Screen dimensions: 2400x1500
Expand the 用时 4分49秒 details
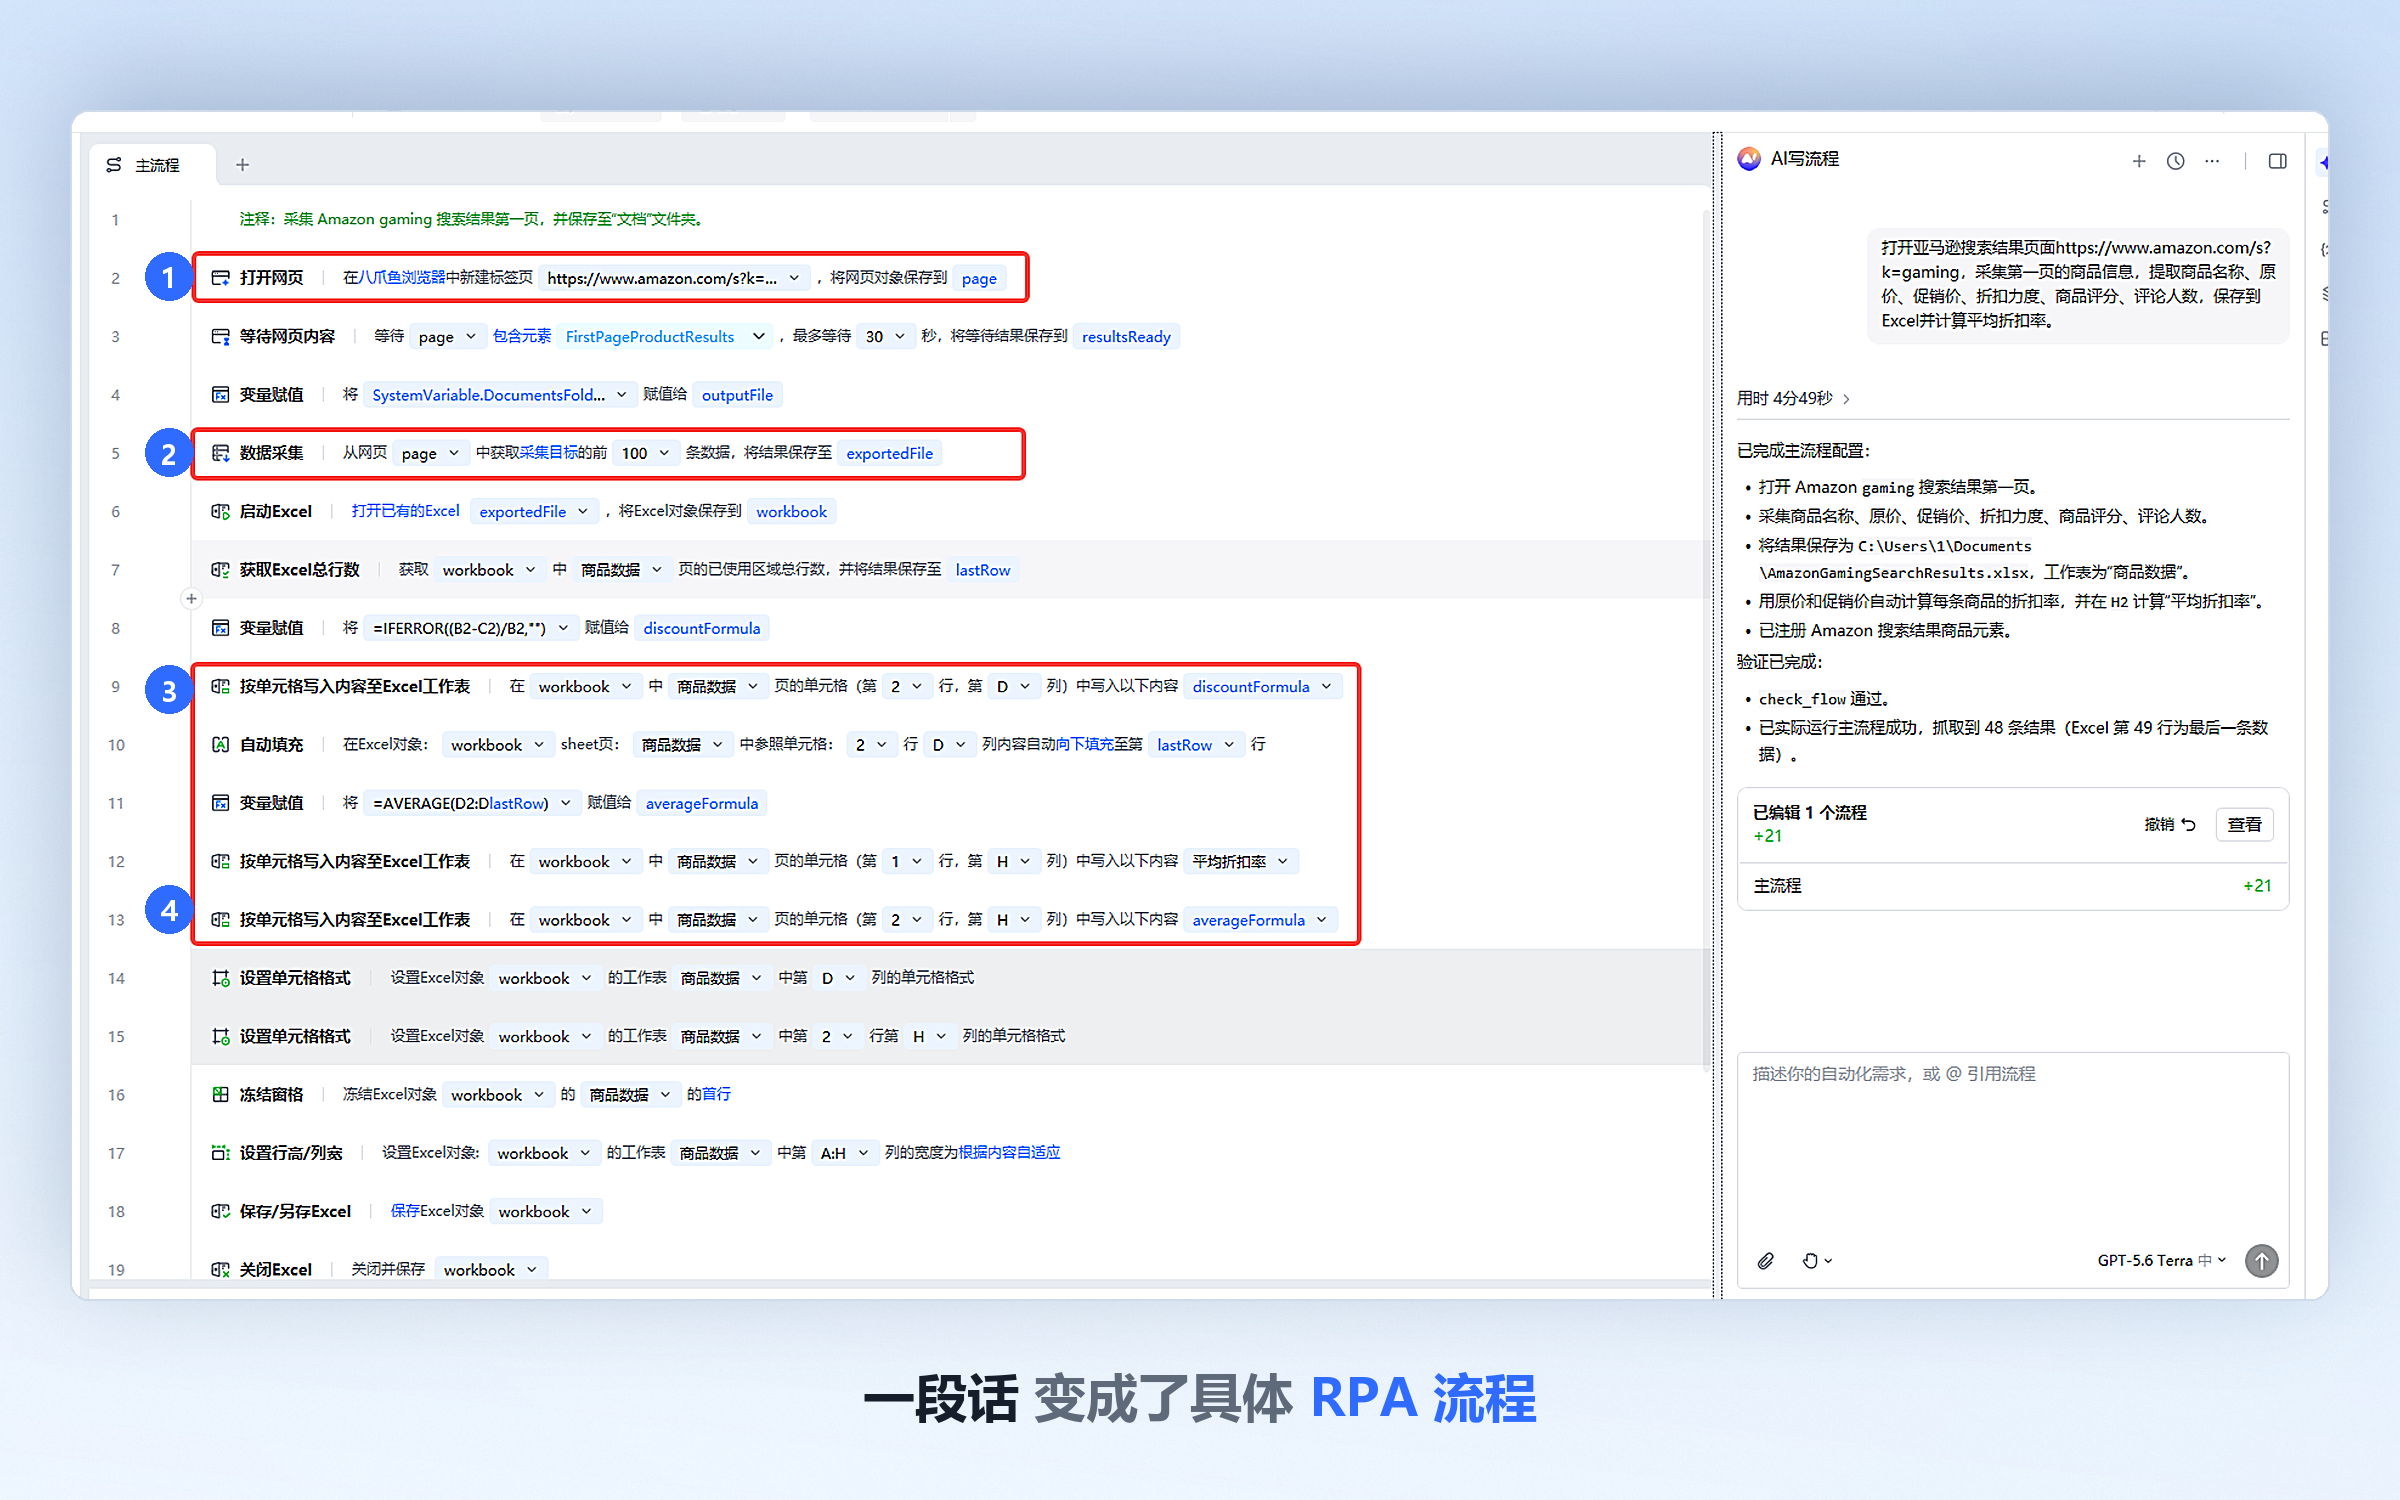(1793, 398)
